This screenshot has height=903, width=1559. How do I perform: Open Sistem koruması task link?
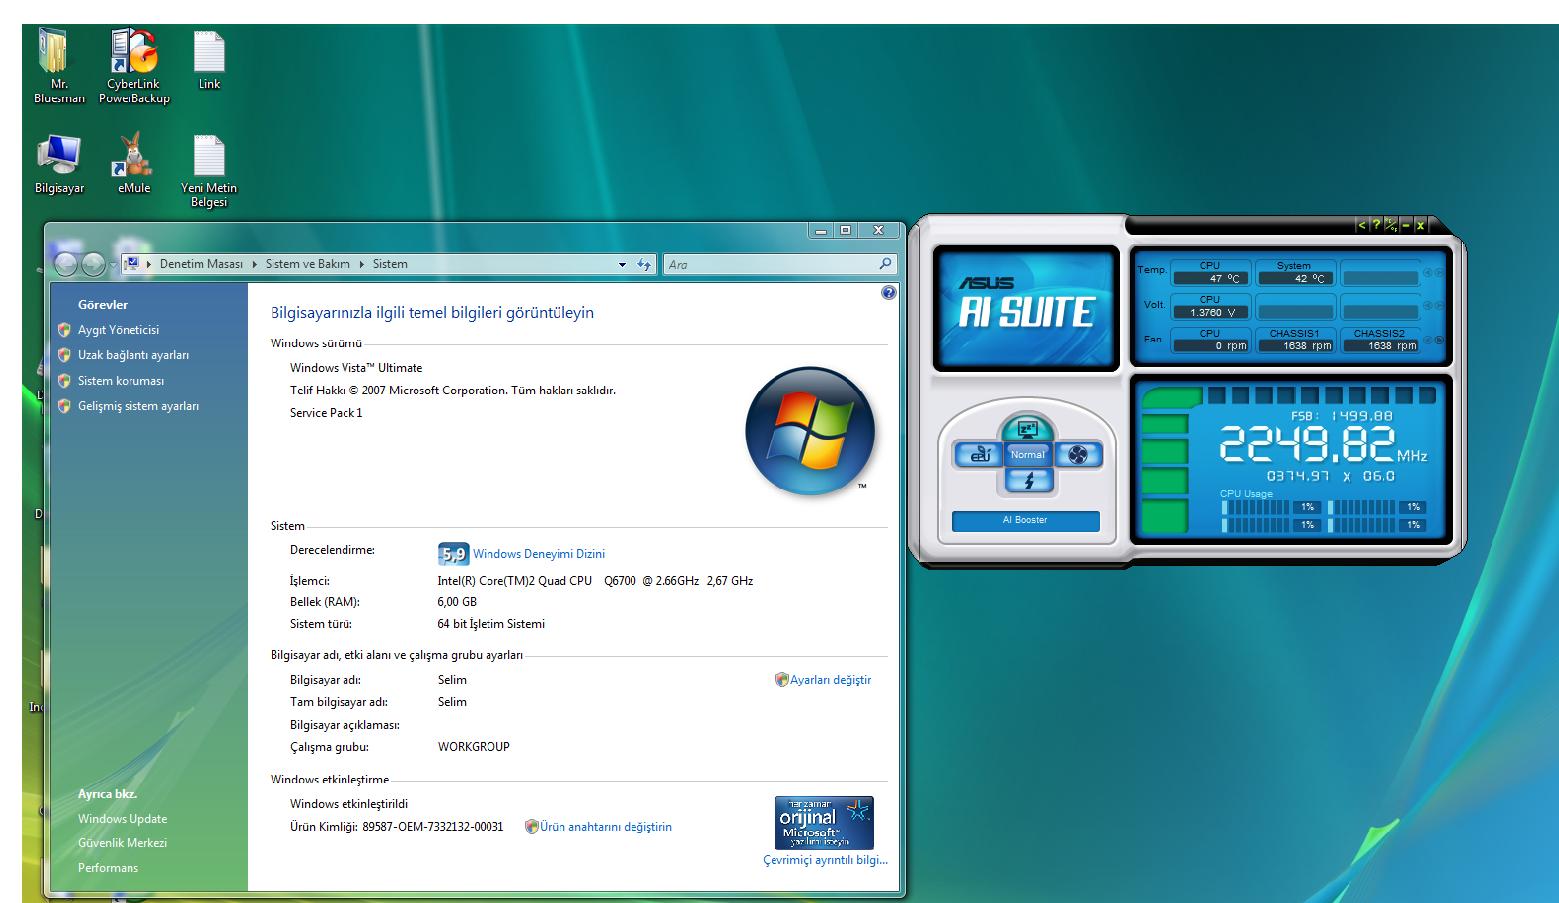click(x=121, y=381)
